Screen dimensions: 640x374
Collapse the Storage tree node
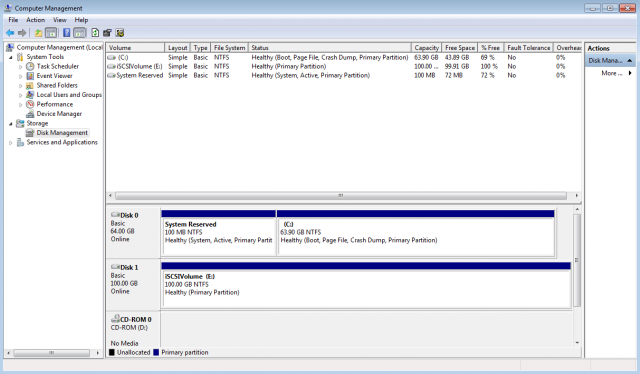coord(11,124)
